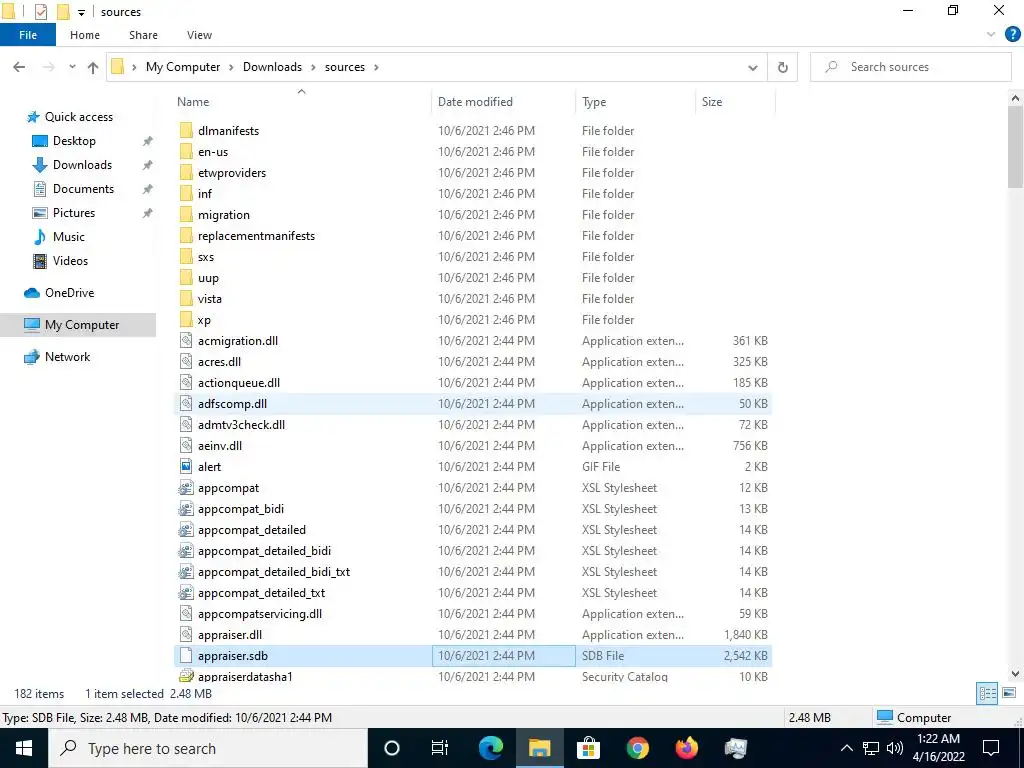Open the Customize Quick Access Toolbar dropdown
Viewport: 1024px width, 768px height.
tap(82, 12)
